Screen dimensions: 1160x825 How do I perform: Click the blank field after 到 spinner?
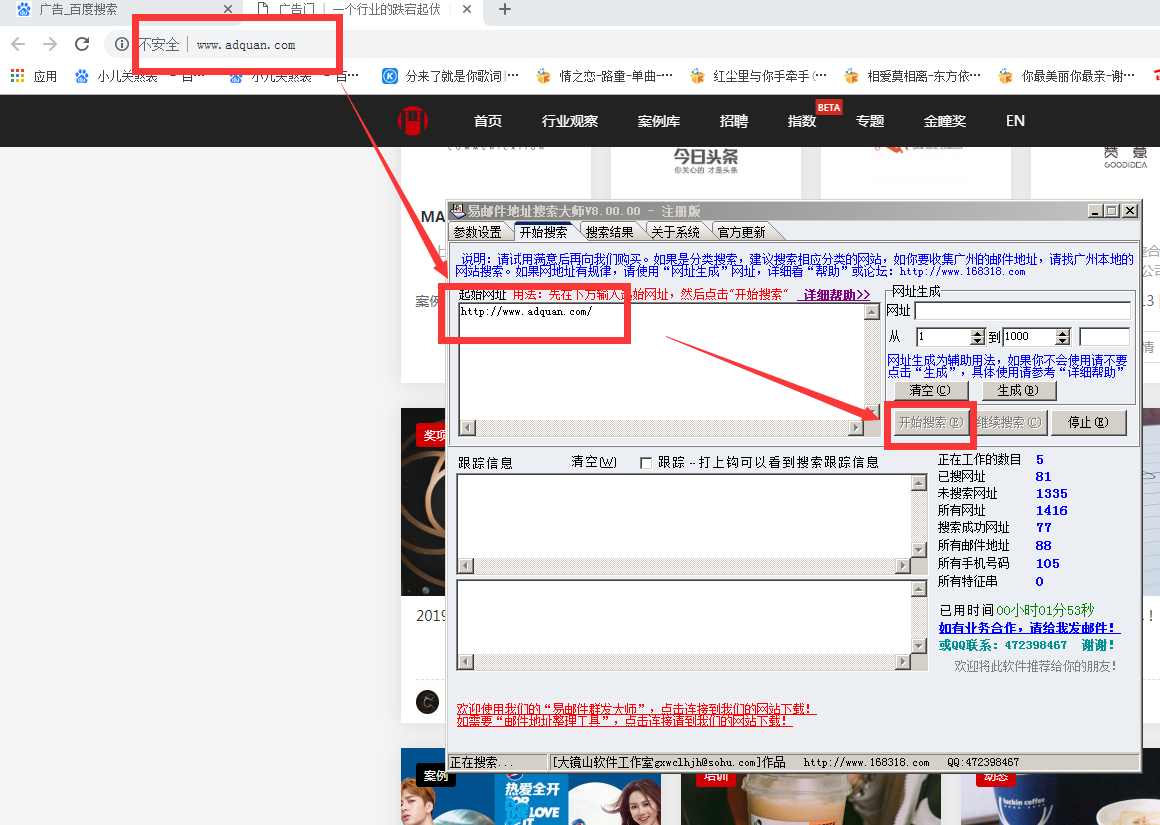[x=1105, y=337]
